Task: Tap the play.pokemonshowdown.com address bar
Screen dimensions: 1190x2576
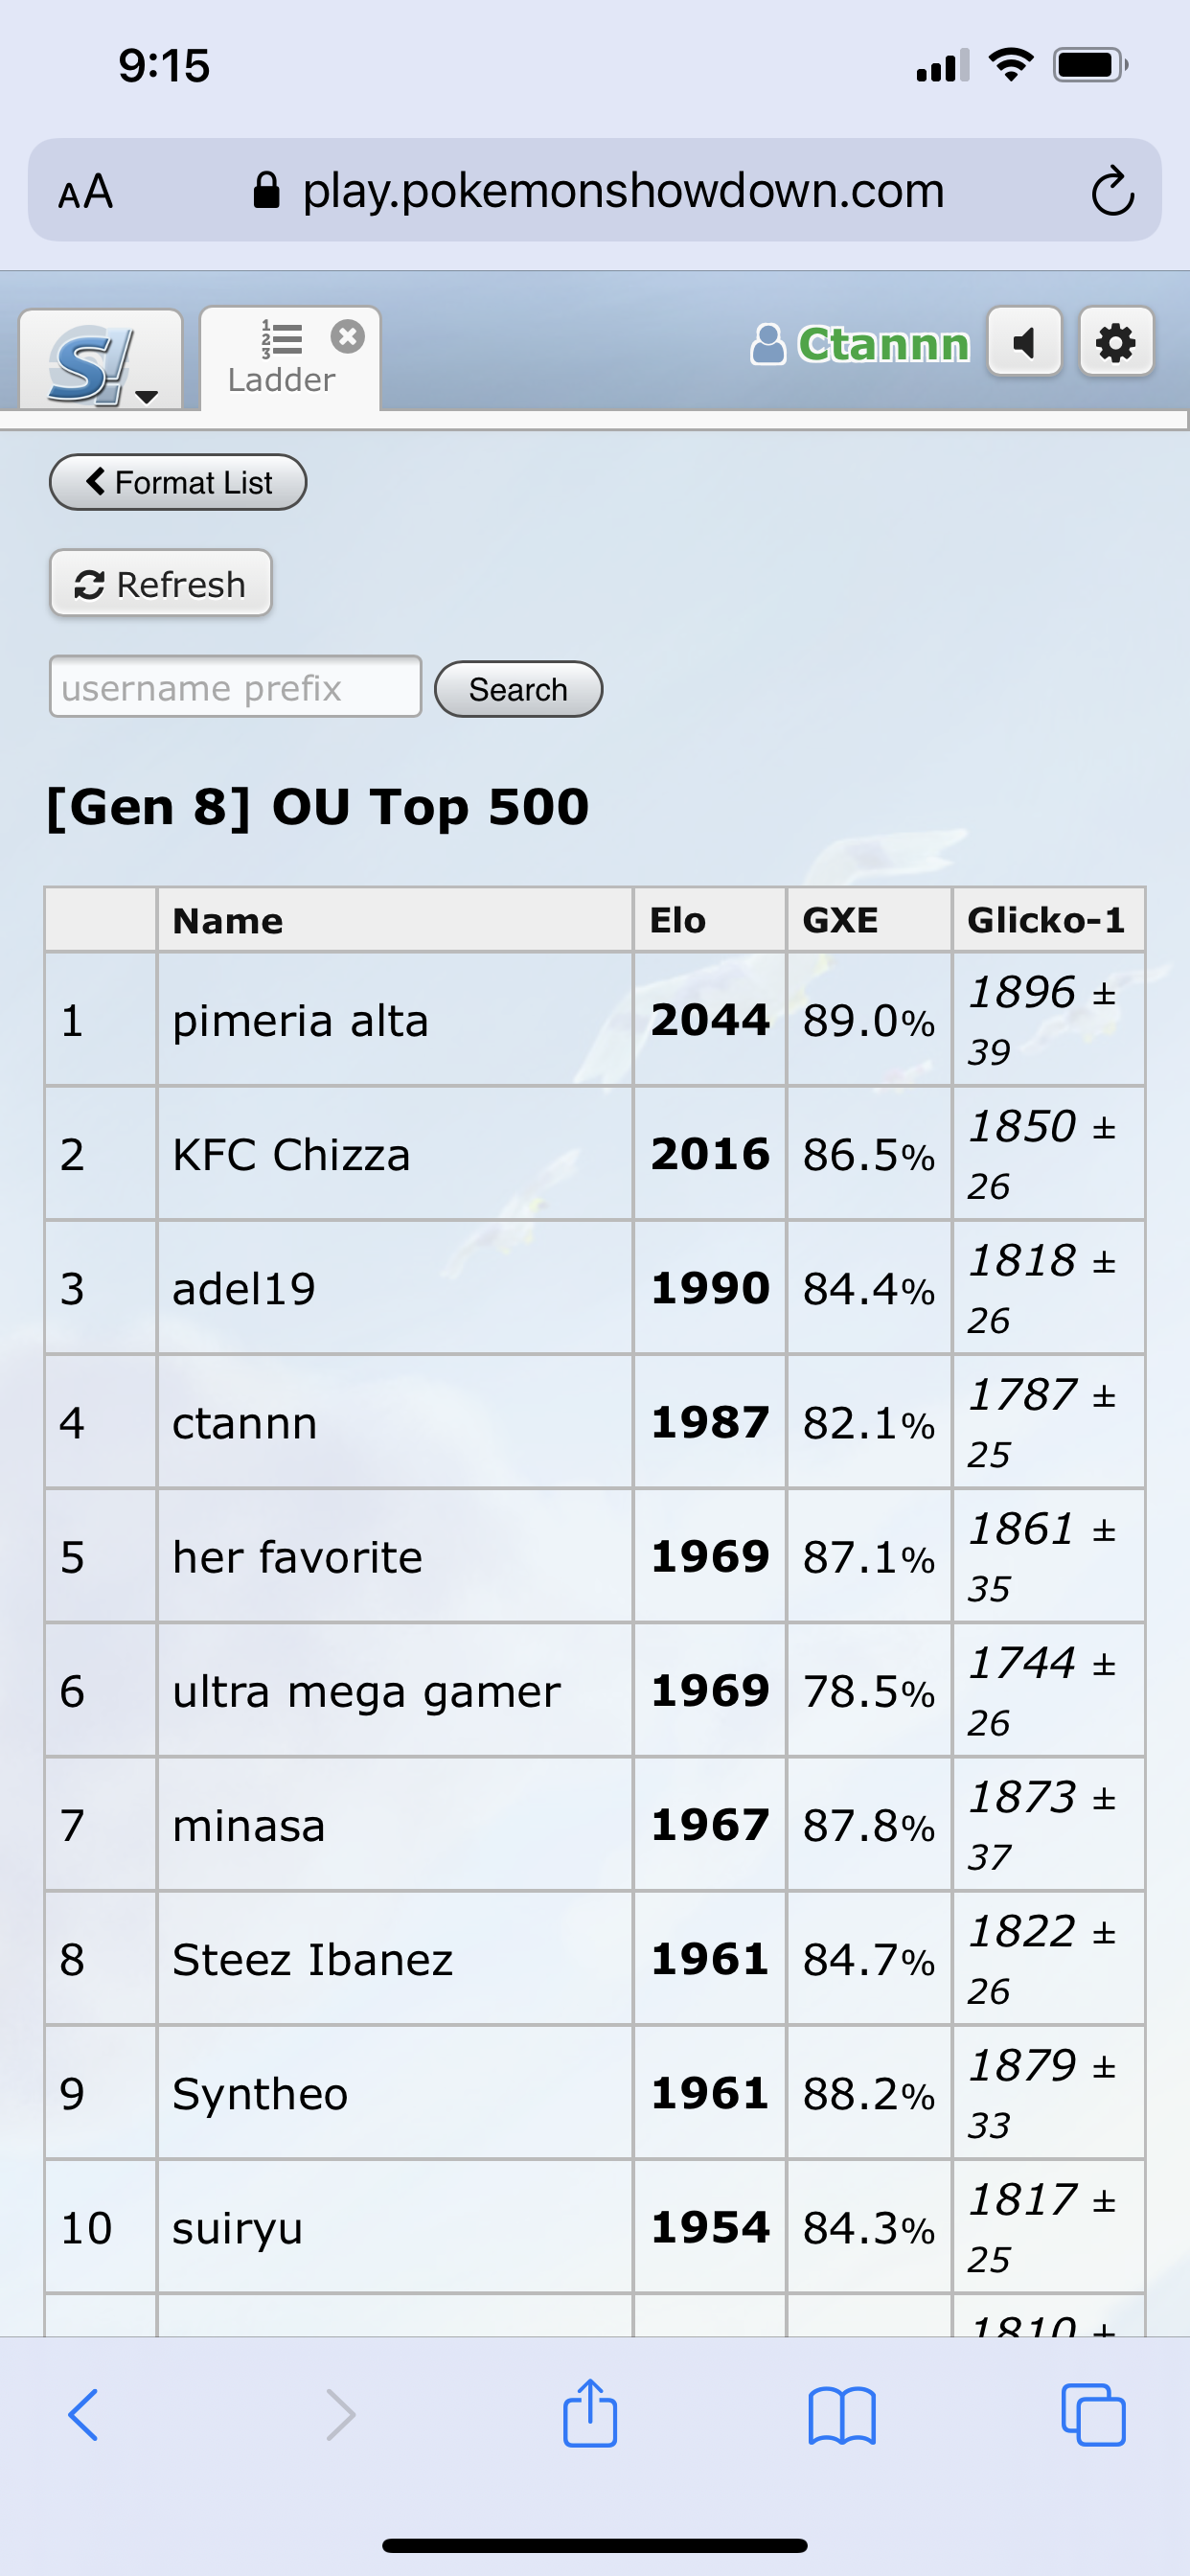Action: (622, 191)
